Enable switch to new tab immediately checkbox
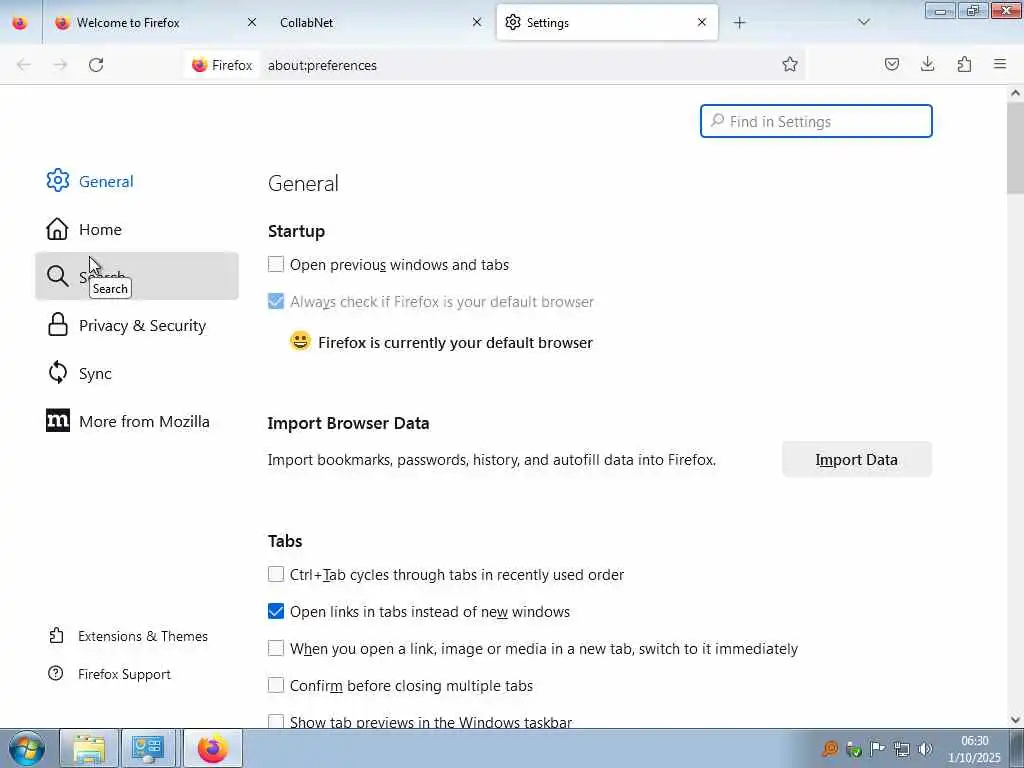 (276, 648)
